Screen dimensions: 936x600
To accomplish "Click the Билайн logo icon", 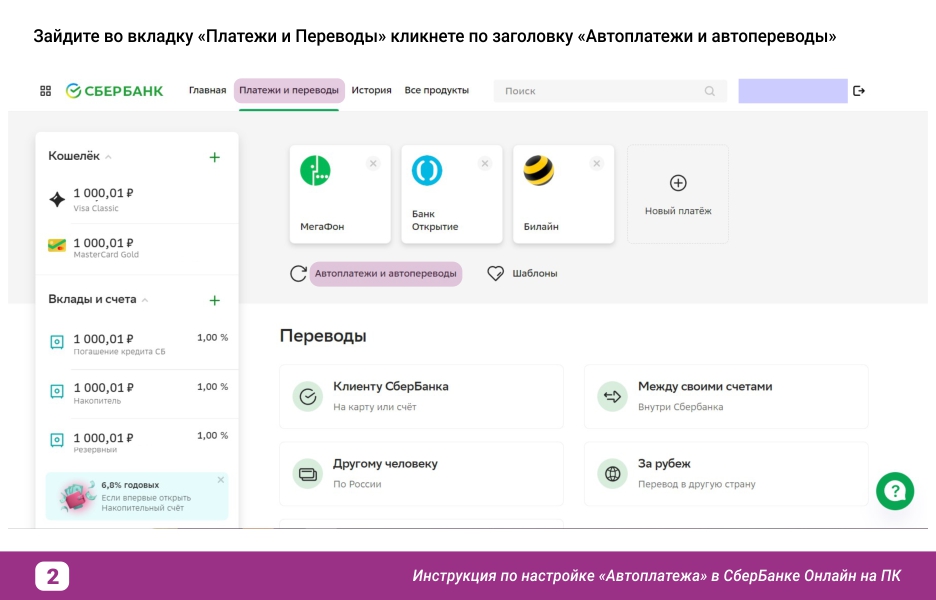I will [x=538, y=171].
